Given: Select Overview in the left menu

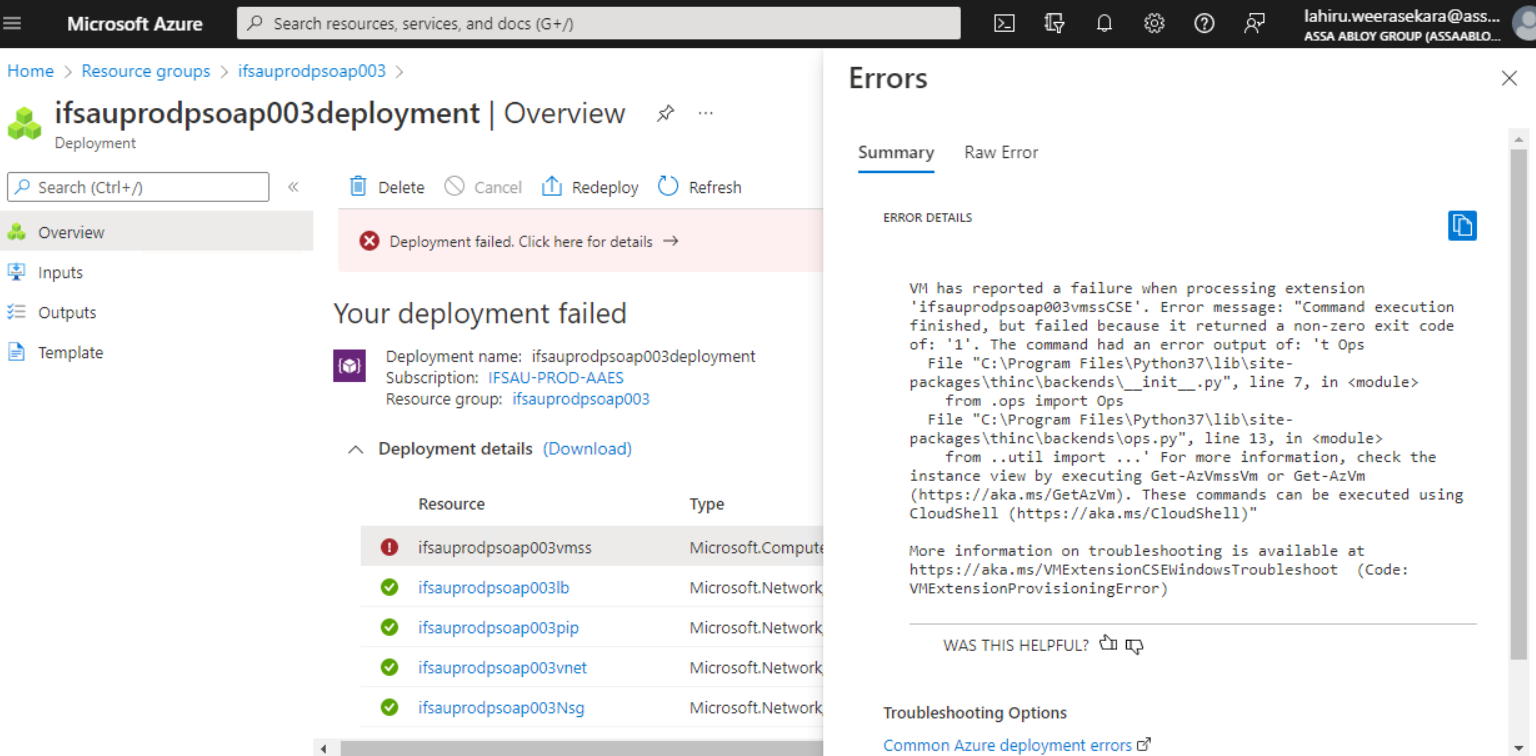Looking at the screenshot, I should 156,232.
